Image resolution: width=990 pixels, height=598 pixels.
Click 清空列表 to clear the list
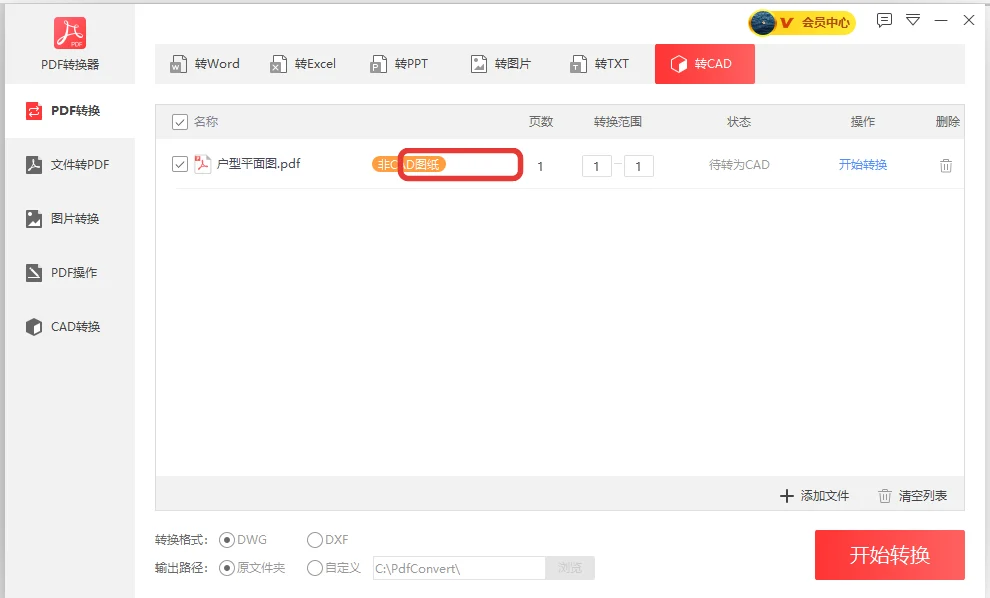pyautogui.click(x=912, y=496)
